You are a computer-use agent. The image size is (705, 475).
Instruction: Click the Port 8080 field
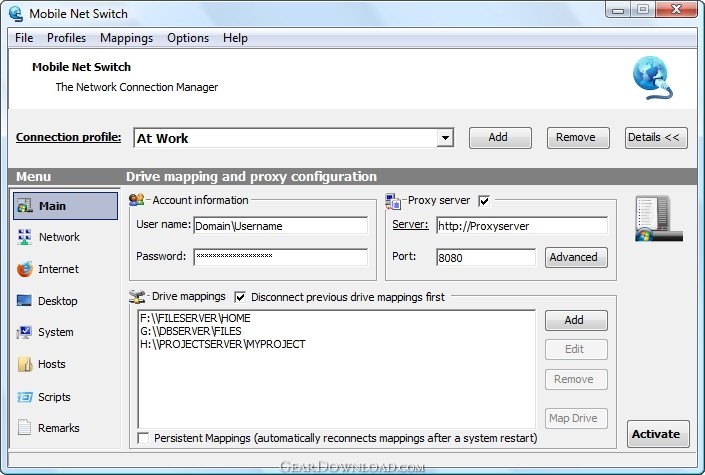(486, 257)
